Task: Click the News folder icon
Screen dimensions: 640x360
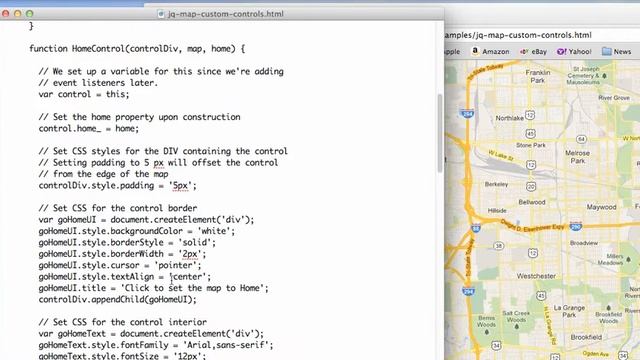Action: [x=607, y=51]
